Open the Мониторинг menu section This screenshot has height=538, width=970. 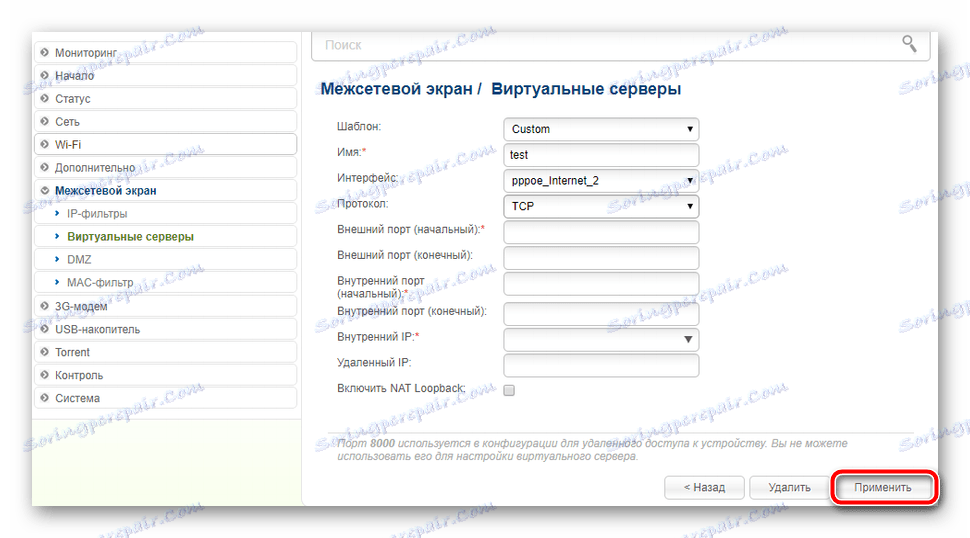click(x=165, y=53)
